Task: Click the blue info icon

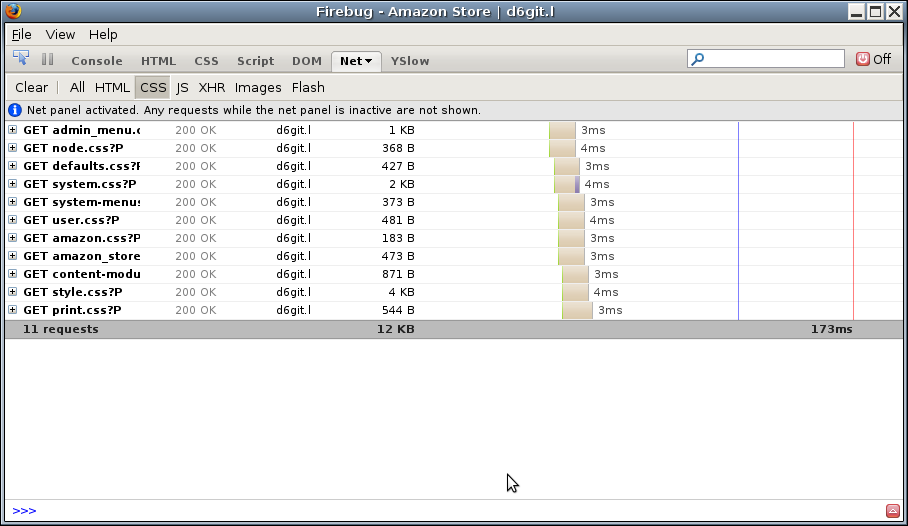Action: [x=15, y=110]
